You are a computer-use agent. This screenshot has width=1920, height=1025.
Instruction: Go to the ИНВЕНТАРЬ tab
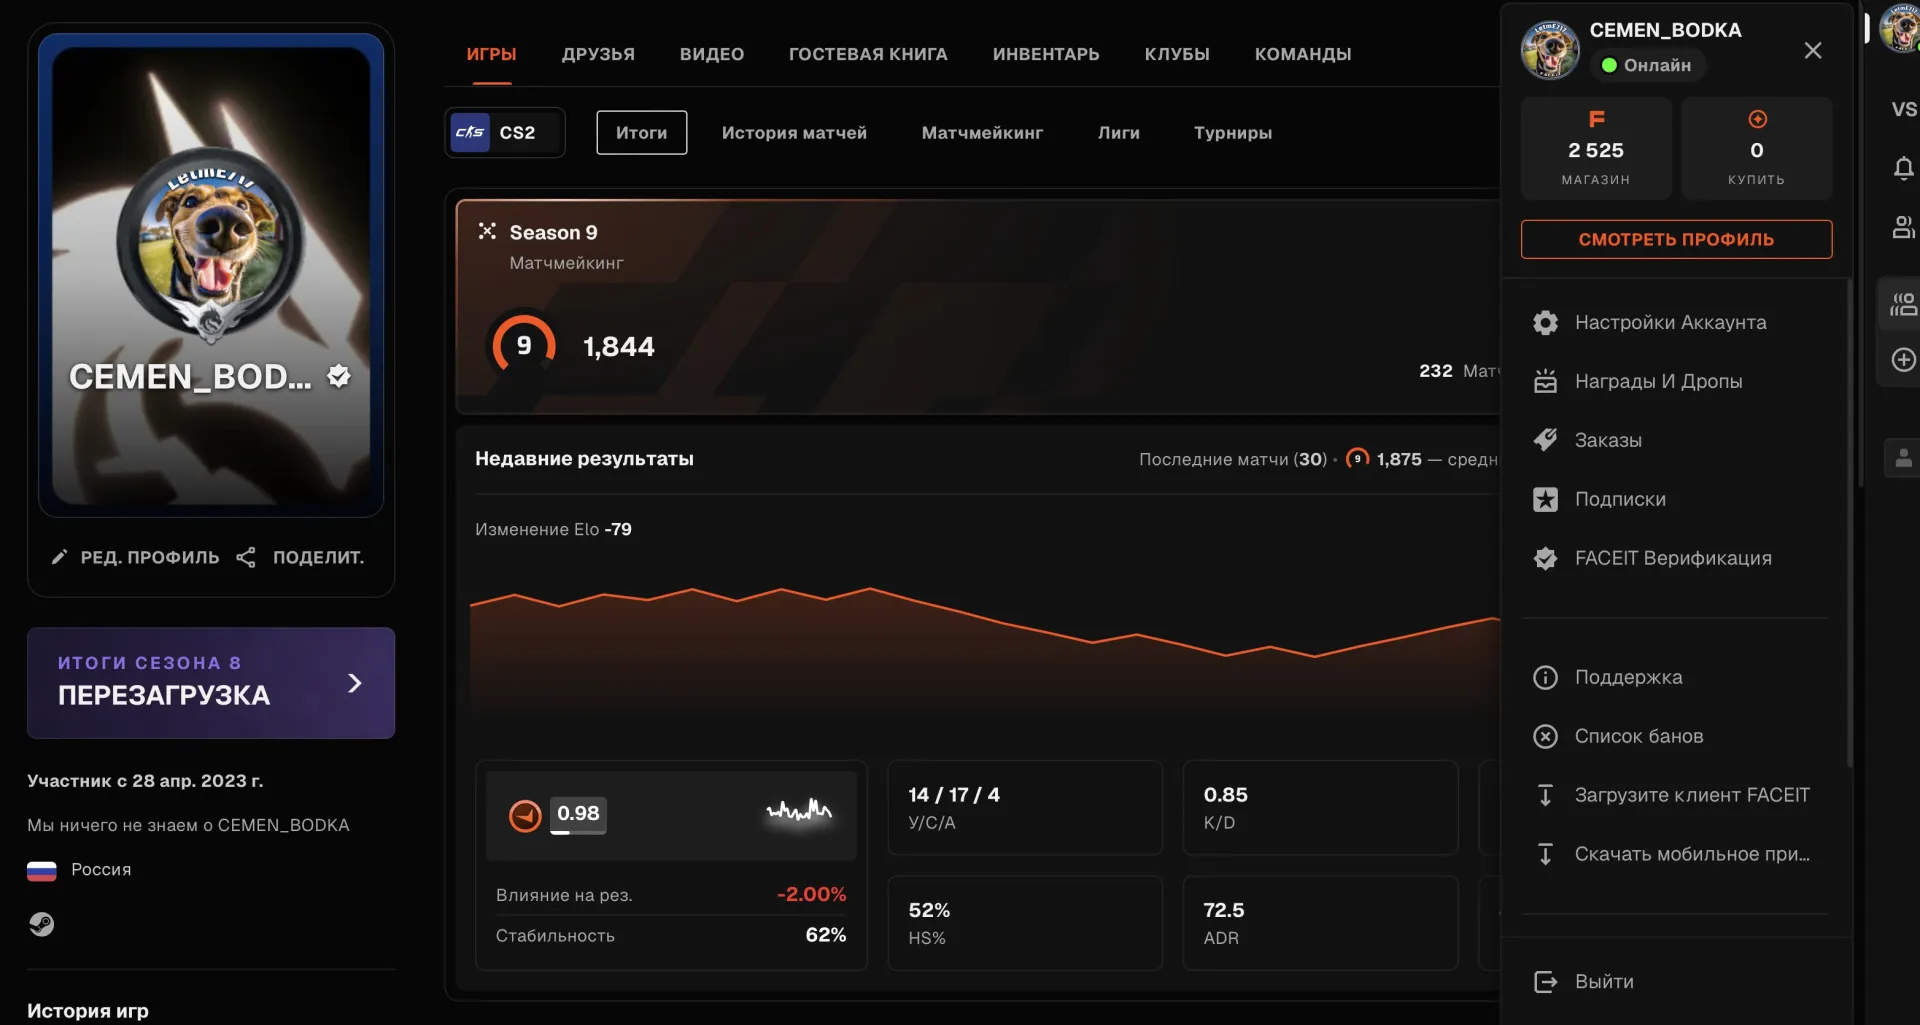click(x=1046, y=54)
